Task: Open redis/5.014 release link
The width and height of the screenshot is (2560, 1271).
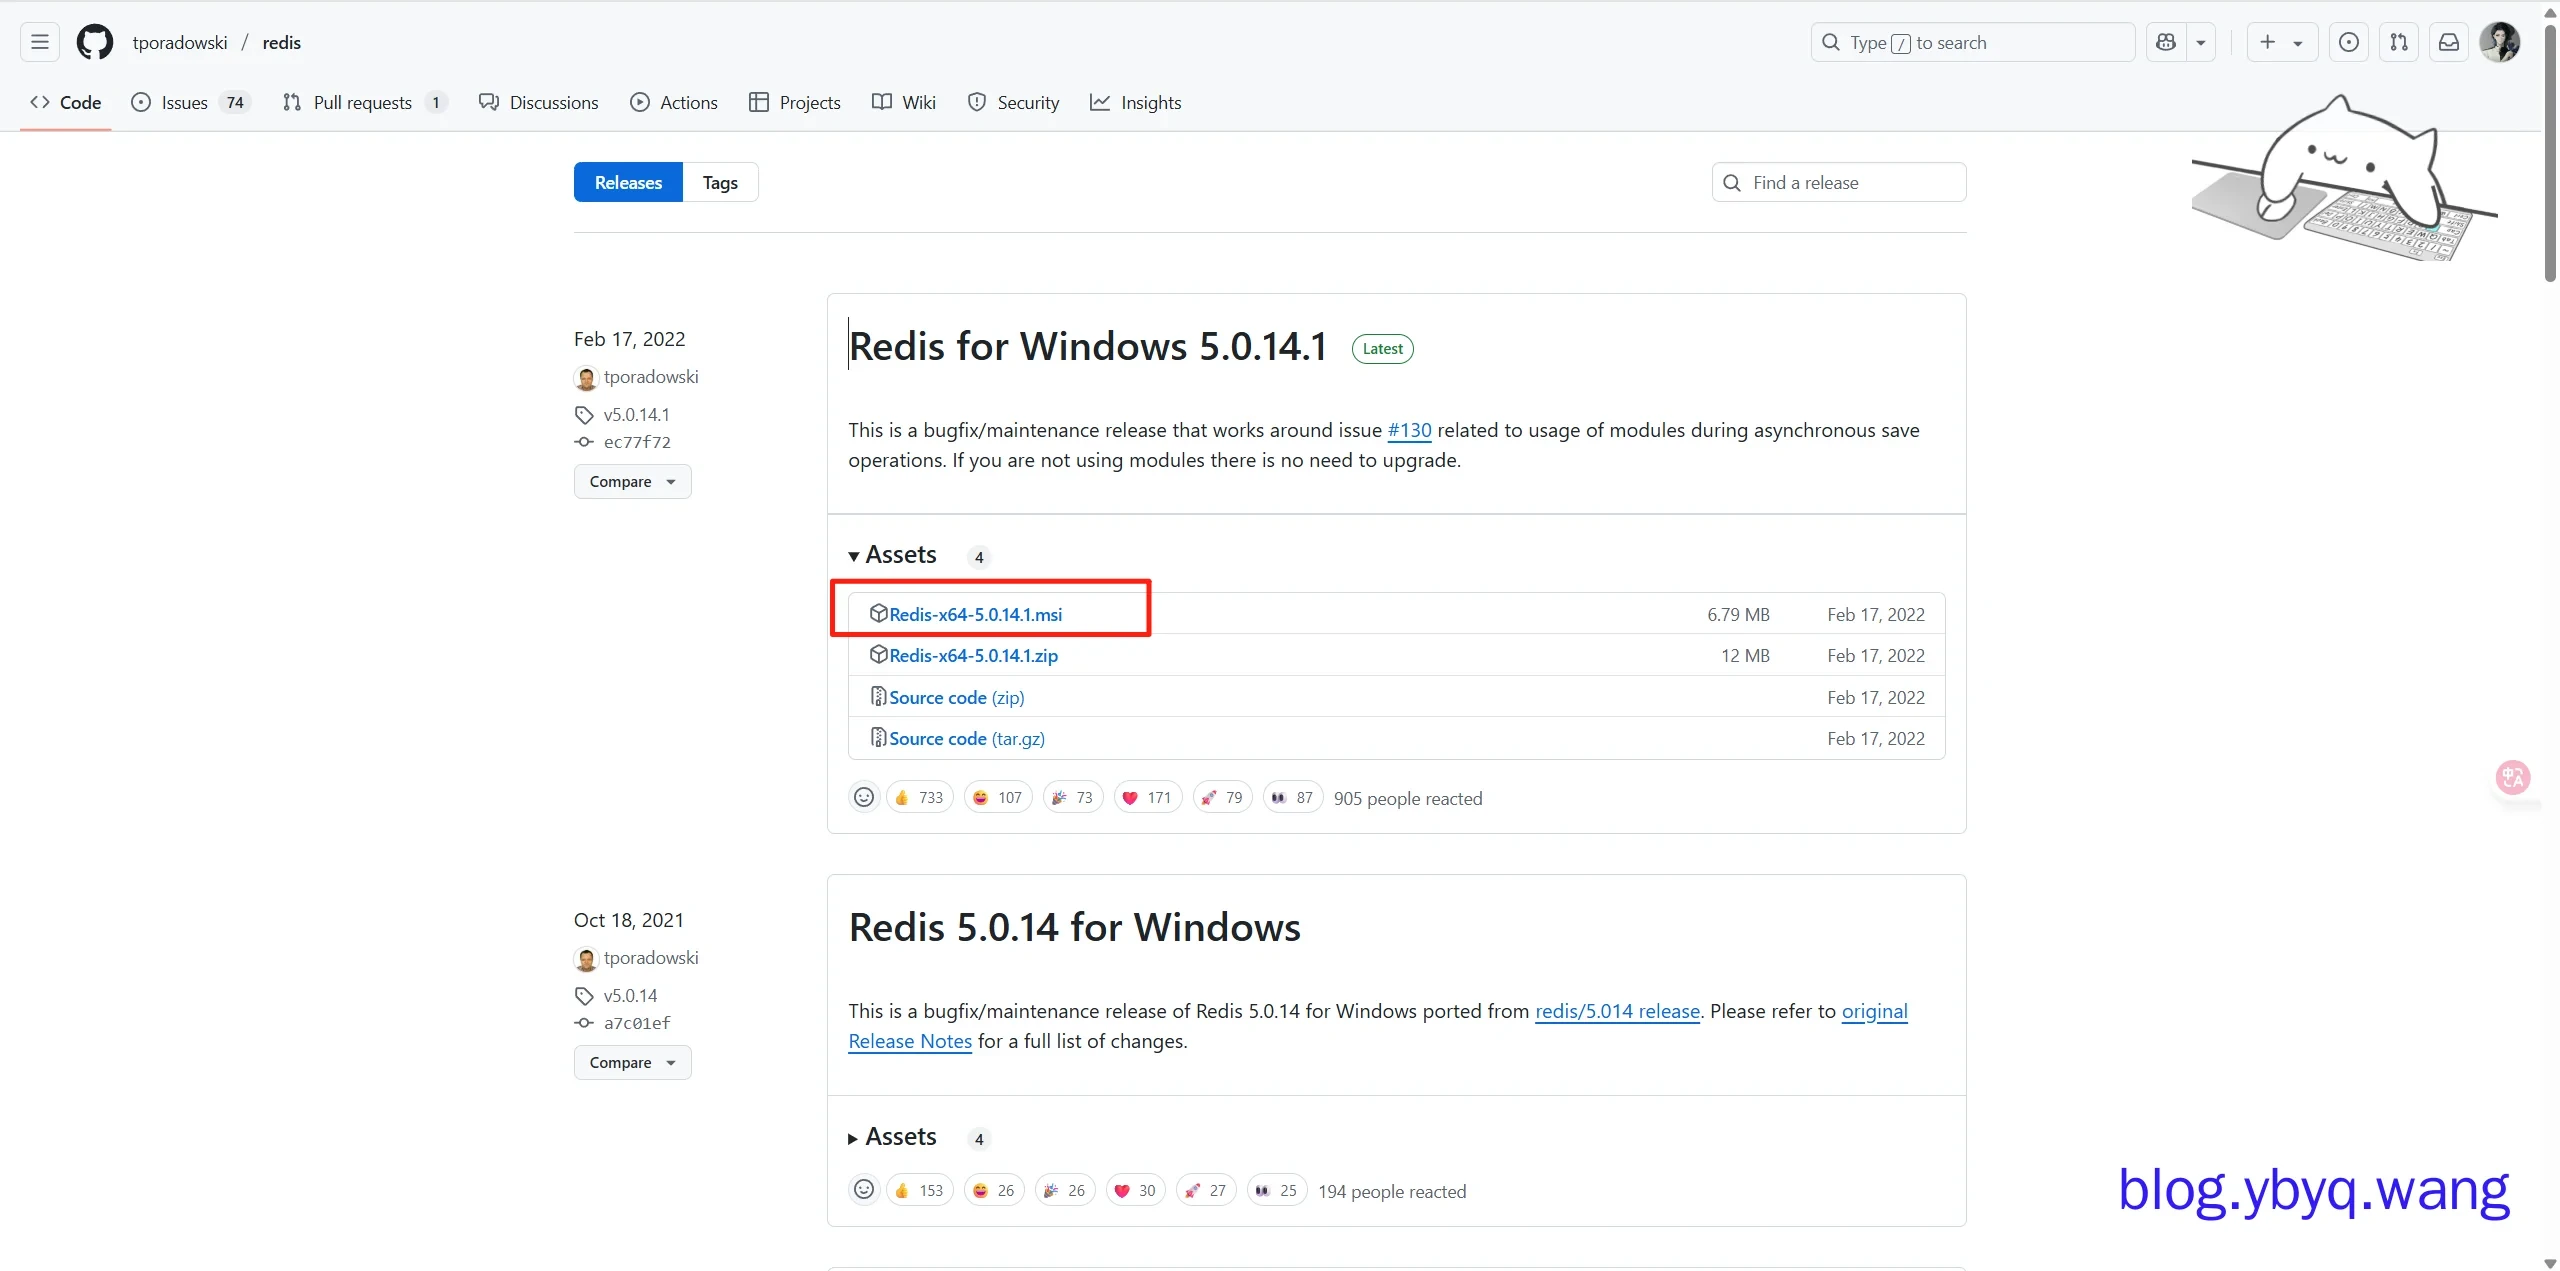Action: 1617,1011
